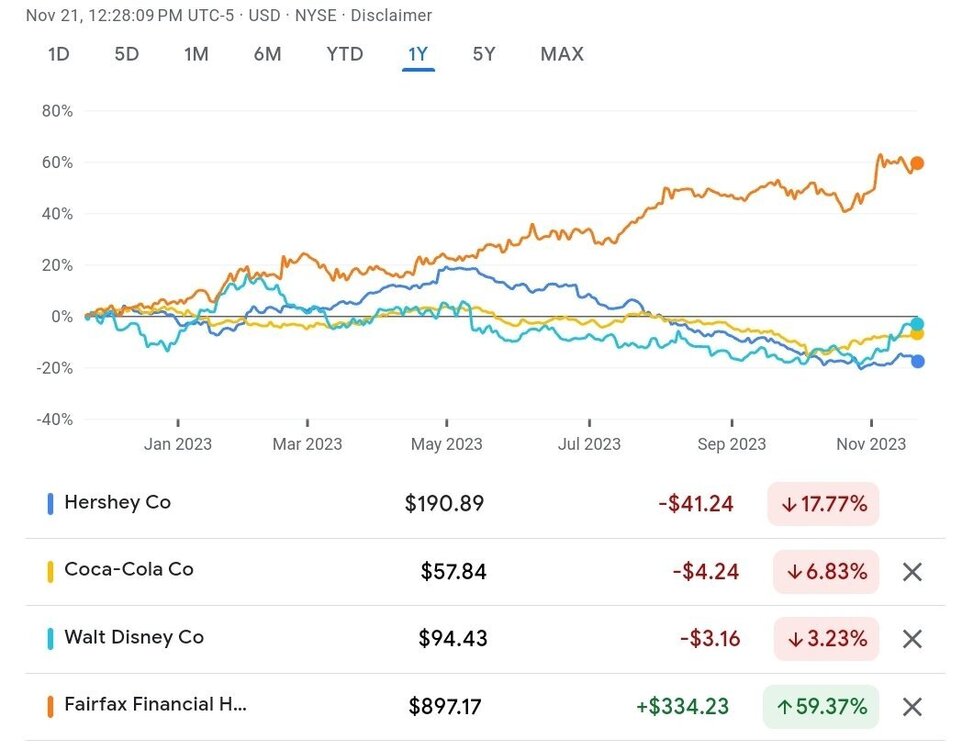Click the Nov 2023 axis label
Image resolution: width=962 pixels, height=750 pixels.
[871, 444]
